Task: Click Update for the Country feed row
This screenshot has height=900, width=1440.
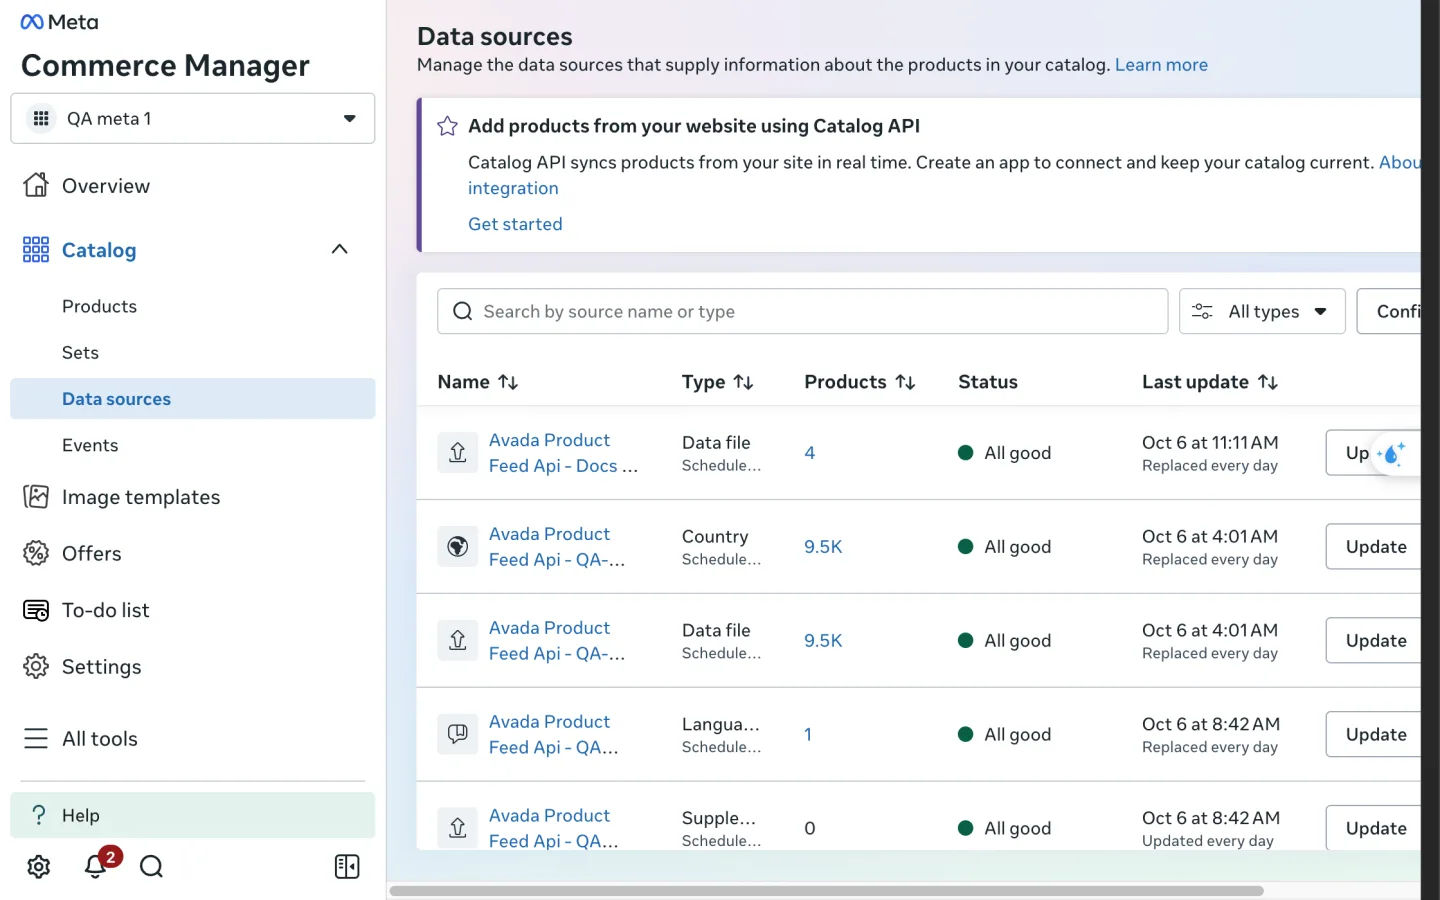Action: point(1376,547)
